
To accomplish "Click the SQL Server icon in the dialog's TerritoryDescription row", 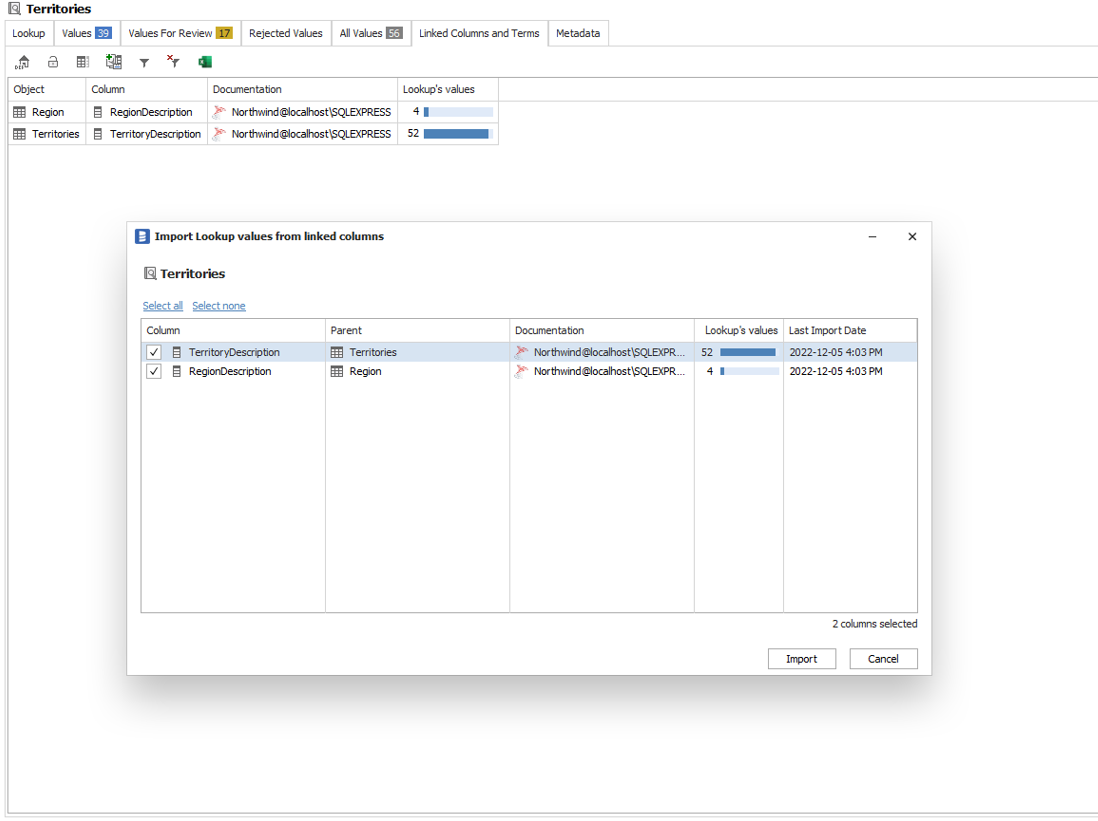I will [x=521, y=352].
